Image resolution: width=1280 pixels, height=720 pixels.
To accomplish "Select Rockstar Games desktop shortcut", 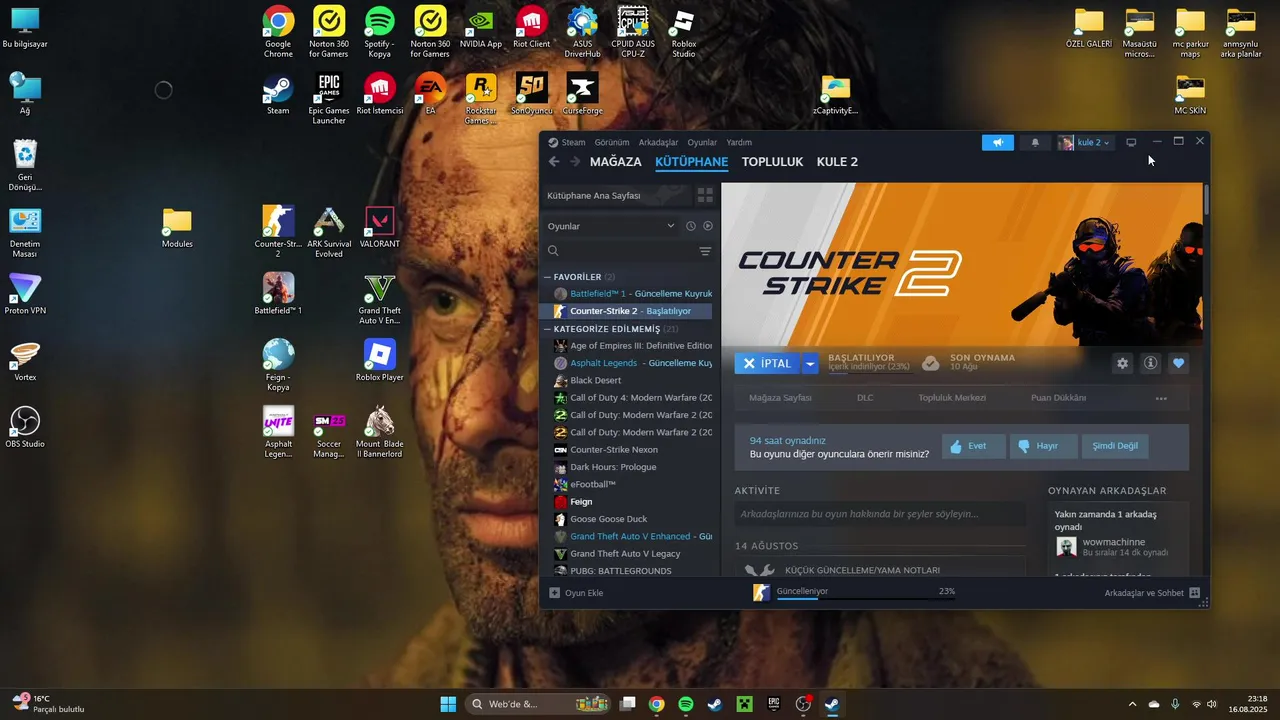I will coord(481,99).
